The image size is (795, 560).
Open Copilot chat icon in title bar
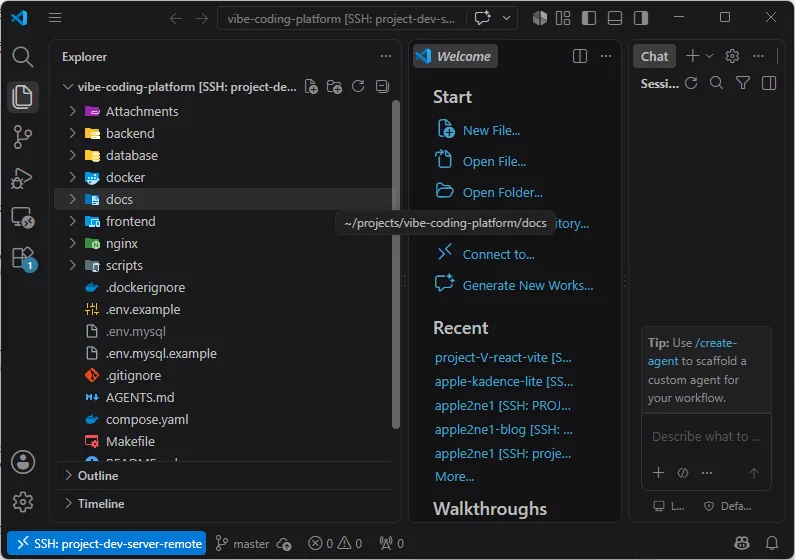(x=483, y=18)
